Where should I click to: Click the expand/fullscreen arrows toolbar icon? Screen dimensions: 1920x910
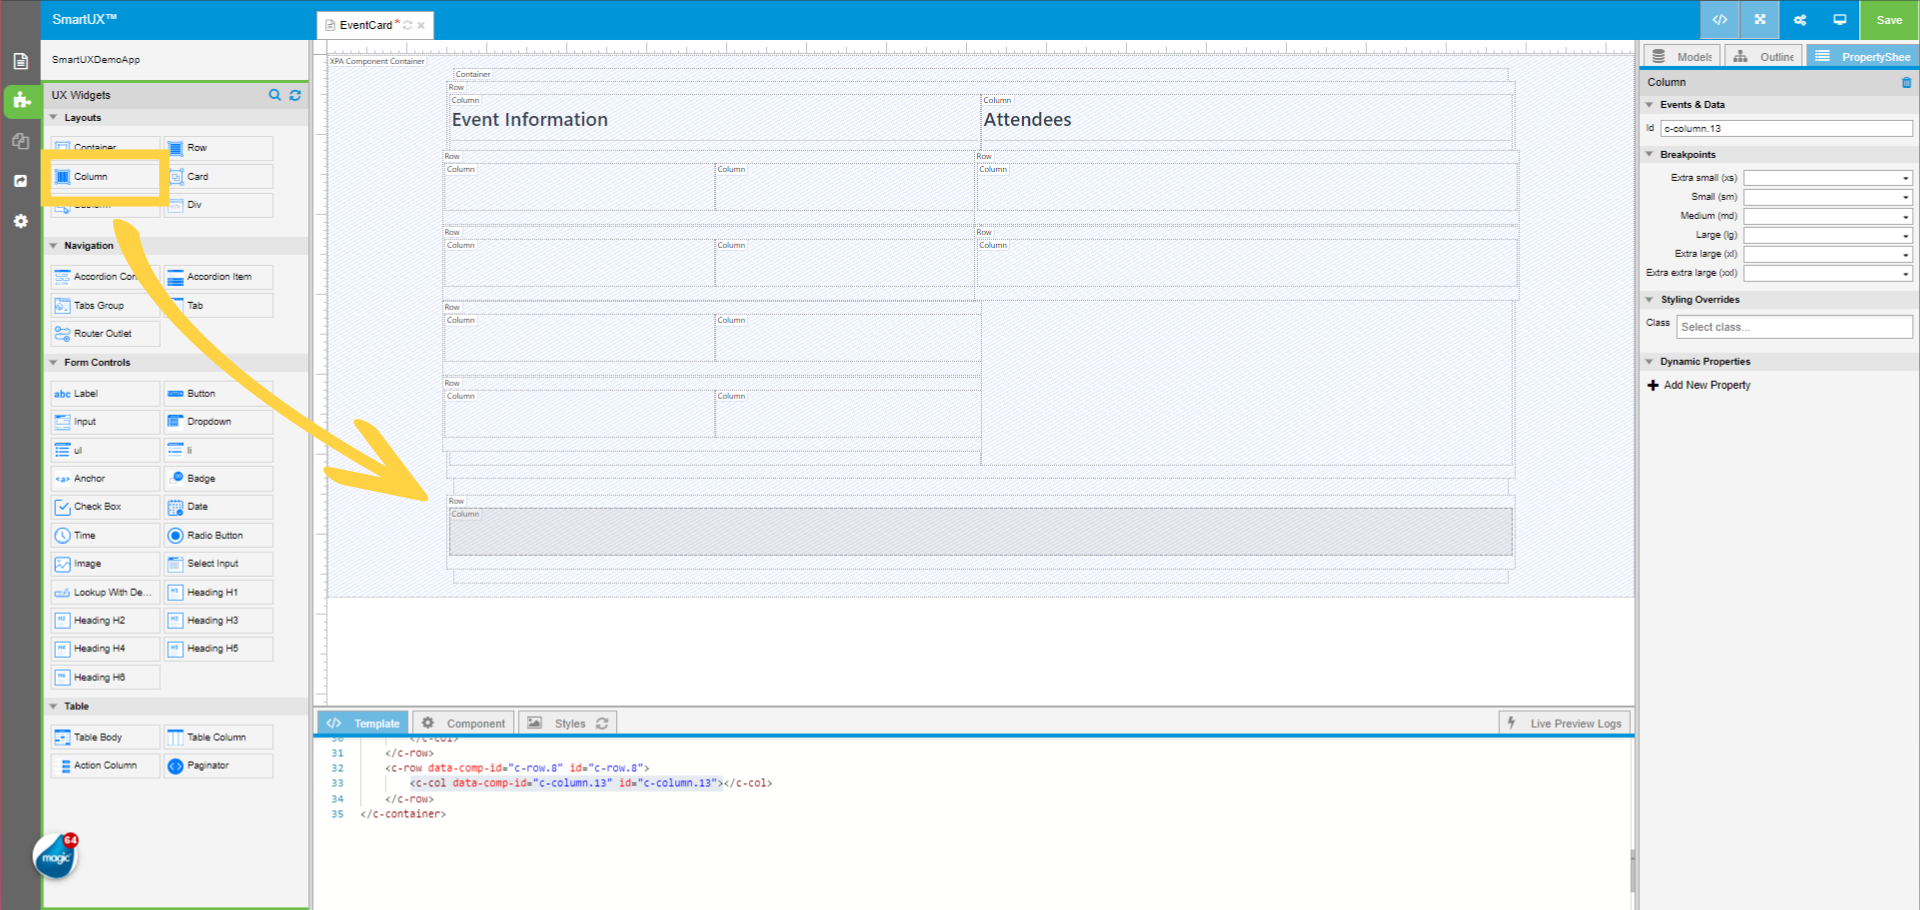click(1759, 20)
